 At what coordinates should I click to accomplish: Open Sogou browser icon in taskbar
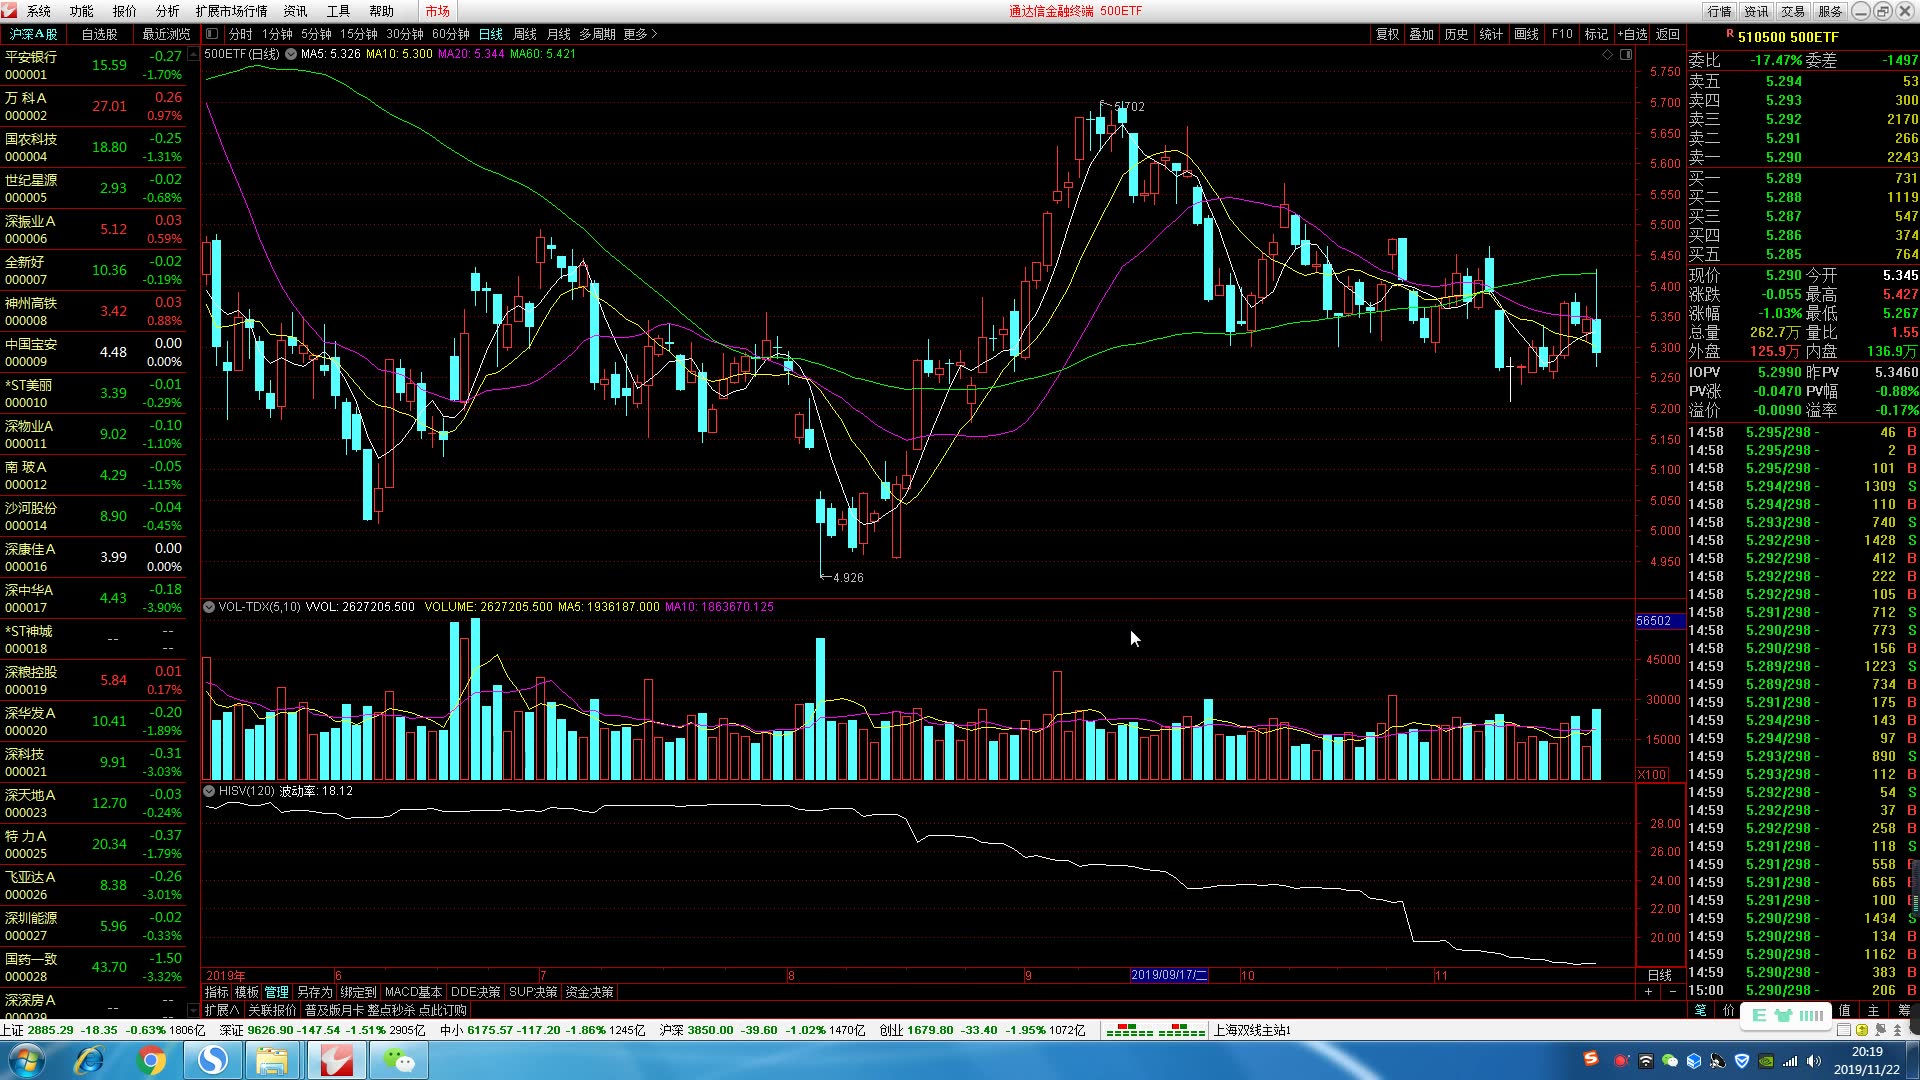(x=212, y=1060)
